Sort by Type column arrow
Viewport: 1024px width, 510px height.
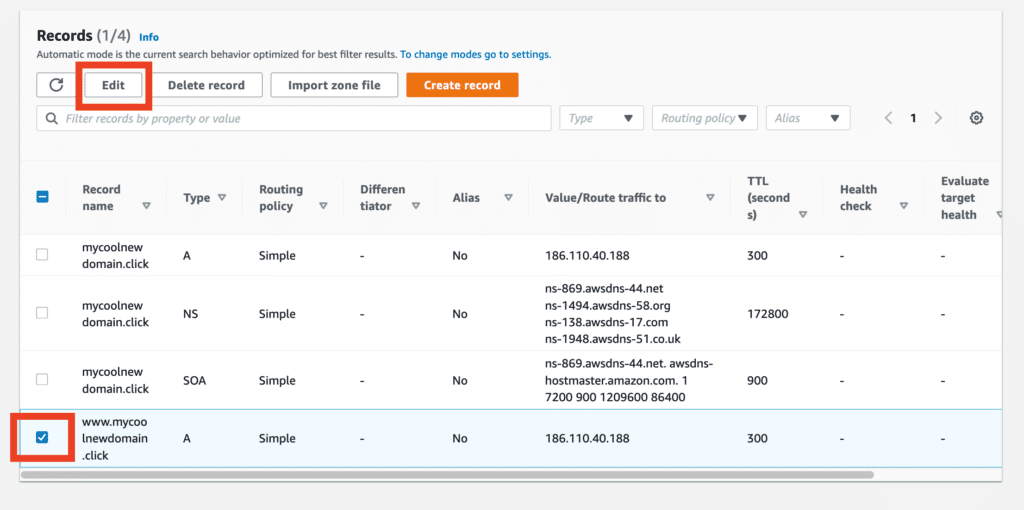pyautogui.click(x=222, y=198)
